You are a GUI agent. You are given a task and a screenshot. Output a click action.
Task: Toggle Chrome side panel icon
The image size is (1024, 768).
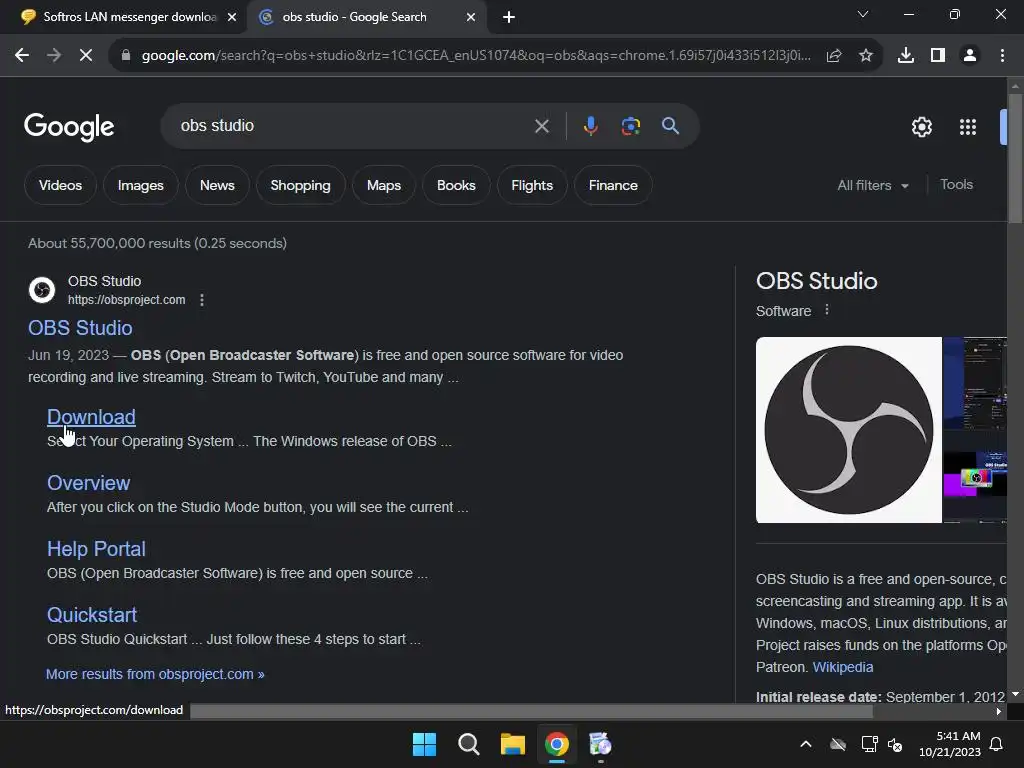click(x=938, y=56)
